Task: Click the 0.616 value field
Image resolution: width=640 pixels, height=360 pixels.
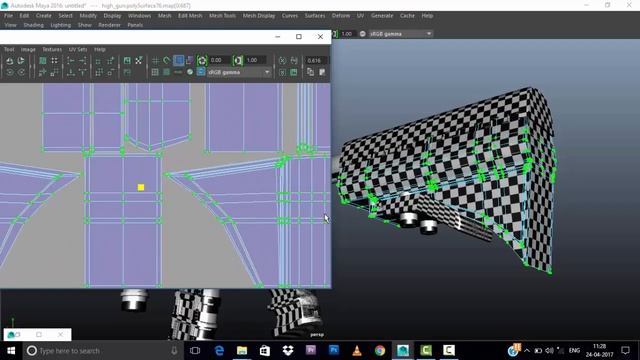Action: pos(317,60)
